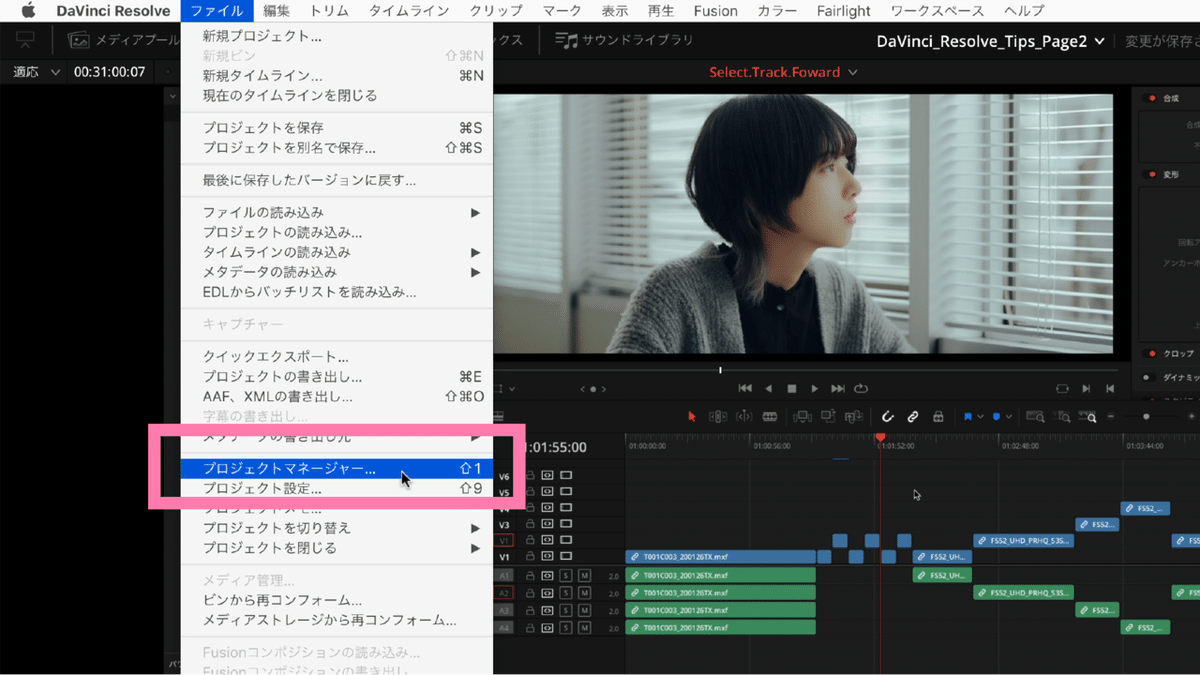Click the timeline zoom in plus icon

click(1192, 416)
